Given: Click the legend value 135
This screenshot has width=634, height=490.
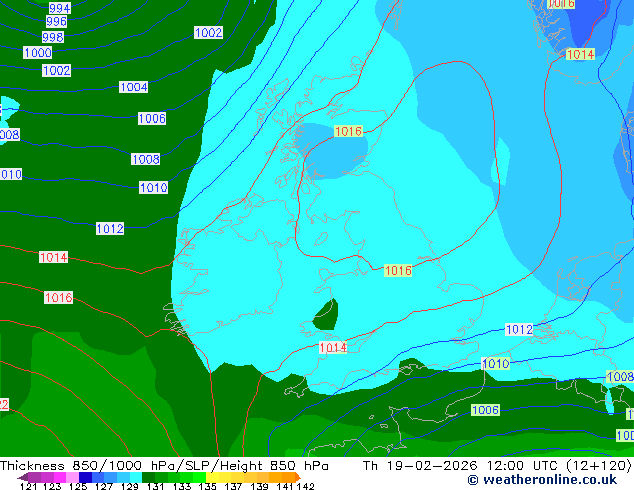Looking at the screenshot, I should coord(207,486).
